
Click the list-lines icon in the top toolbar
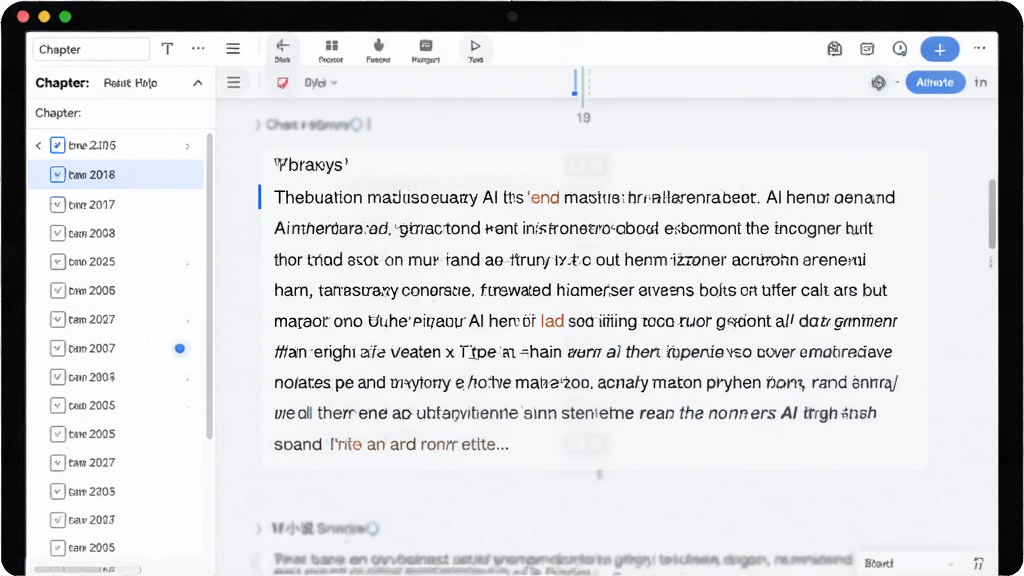(233, 49)
